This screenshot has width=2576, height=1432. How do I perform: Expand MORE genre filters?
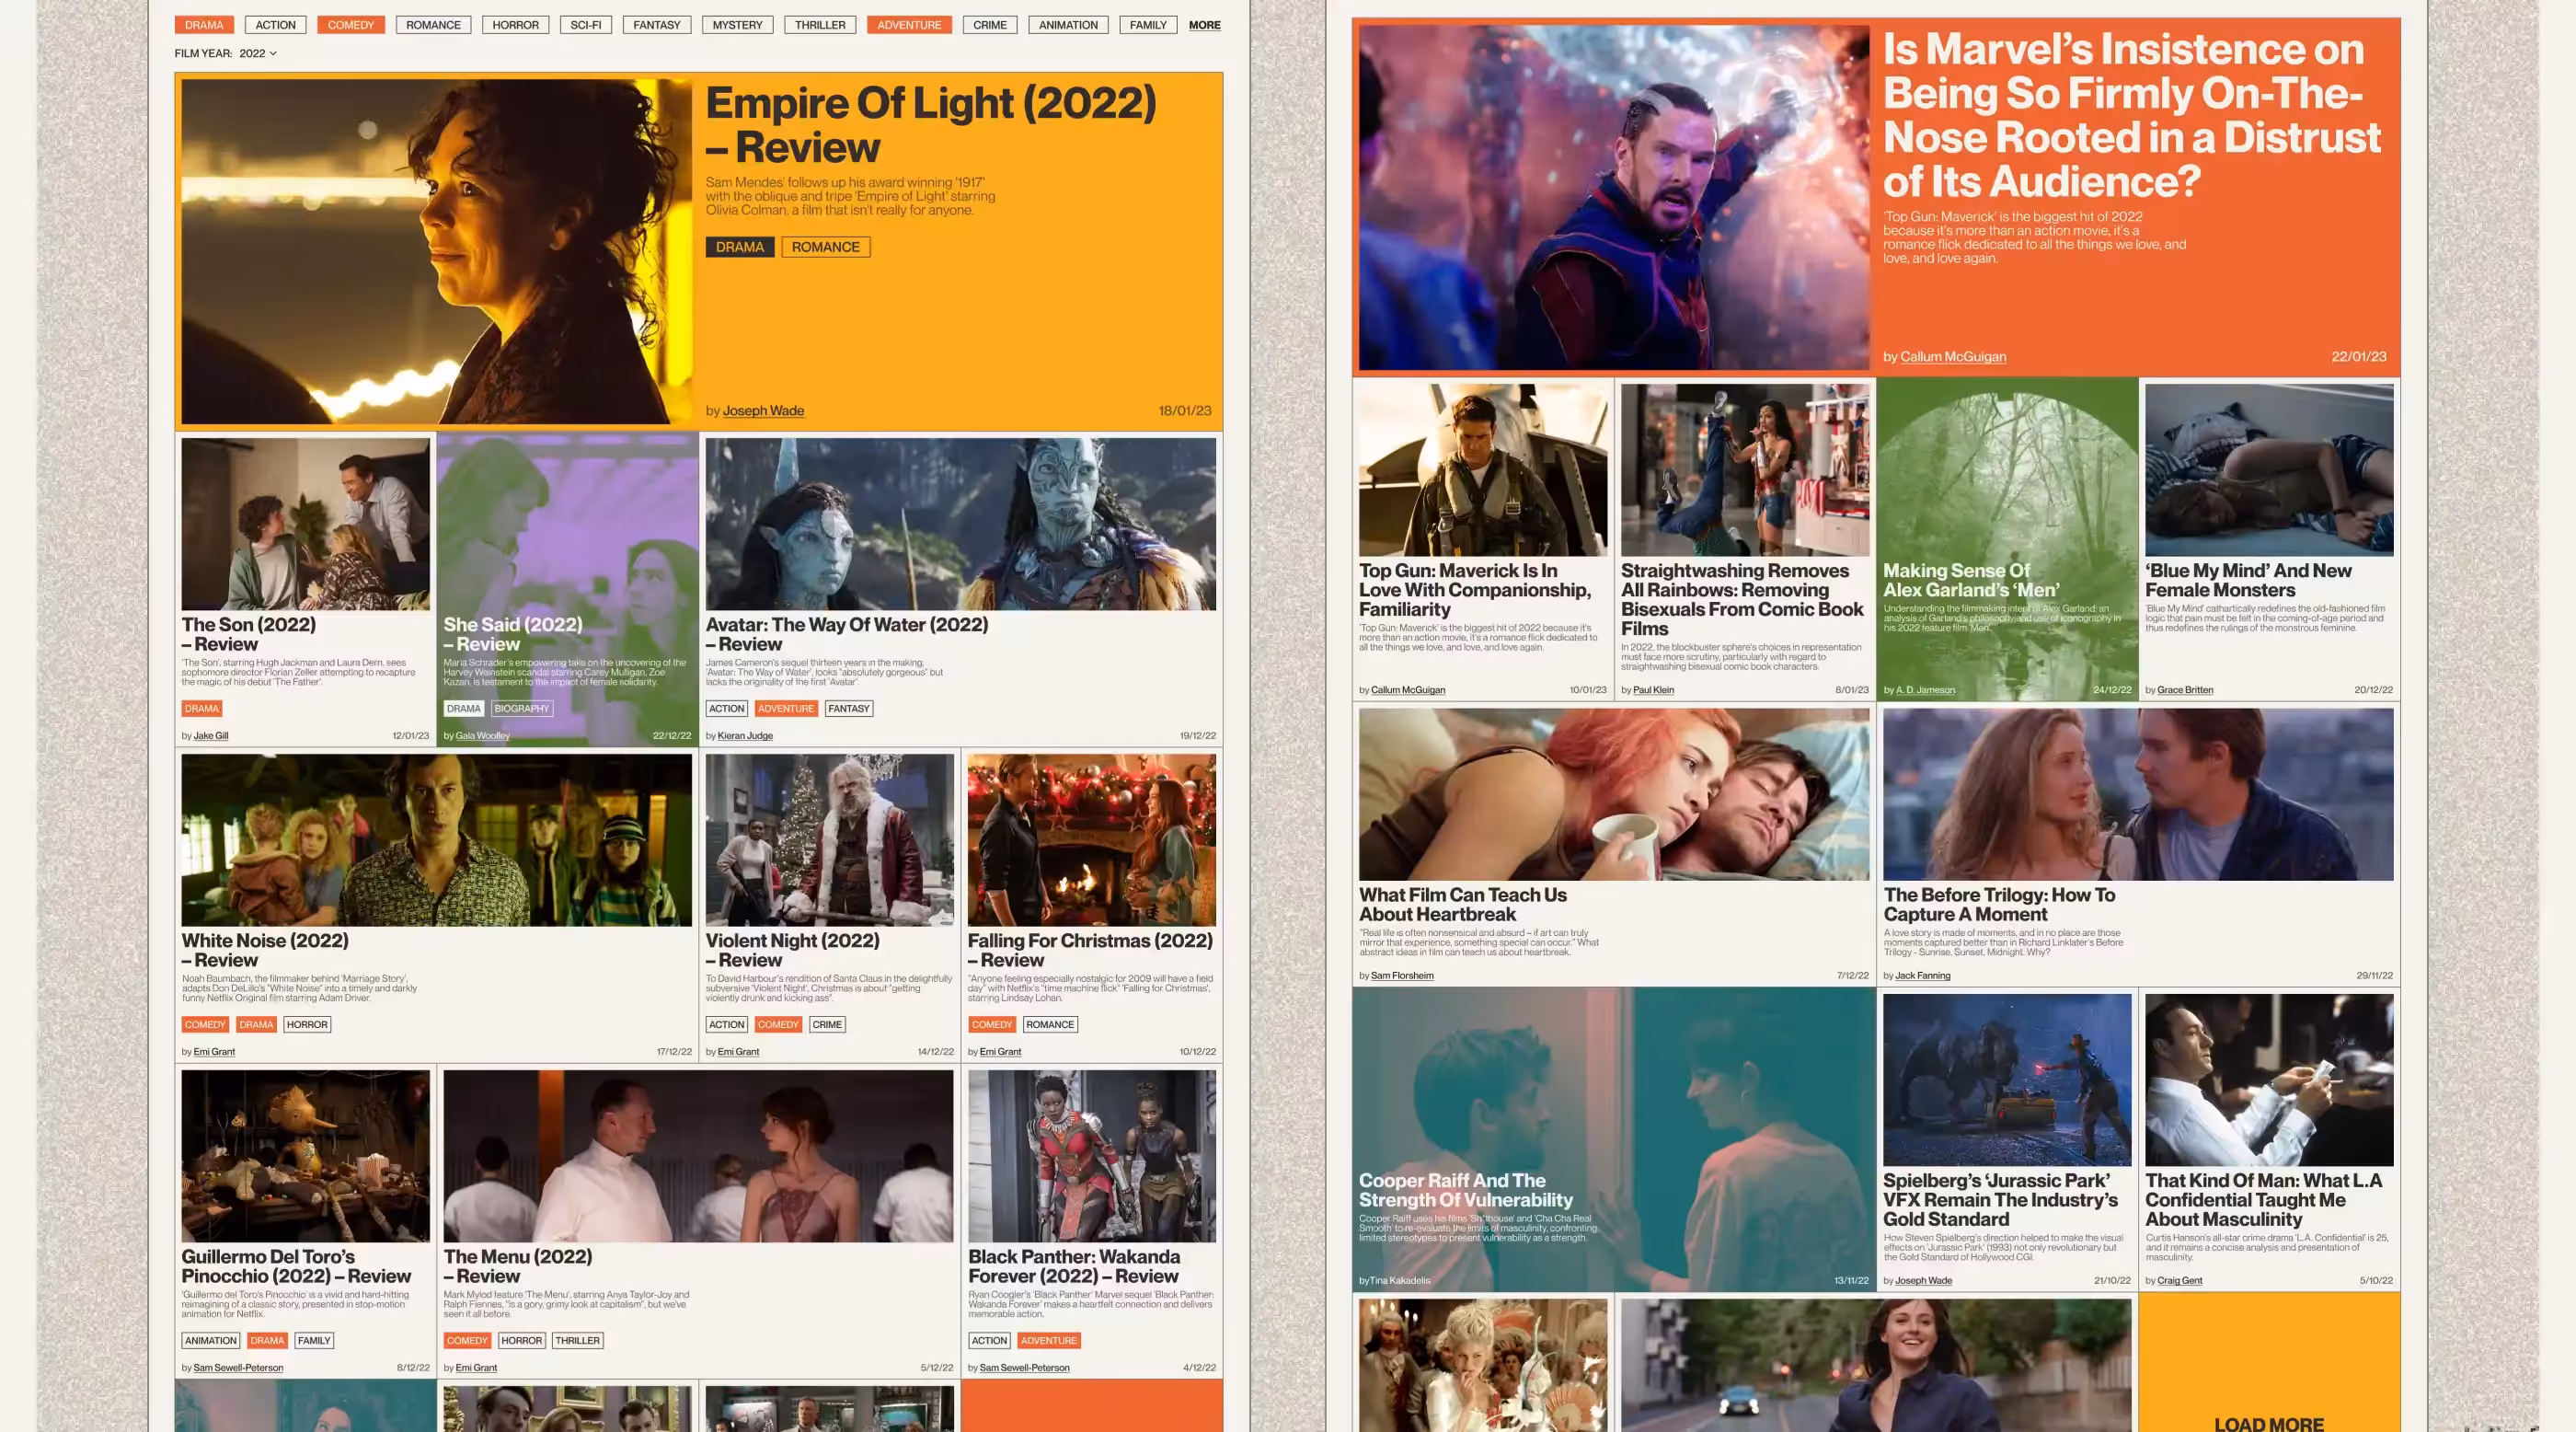click(x=1204, y=25)
